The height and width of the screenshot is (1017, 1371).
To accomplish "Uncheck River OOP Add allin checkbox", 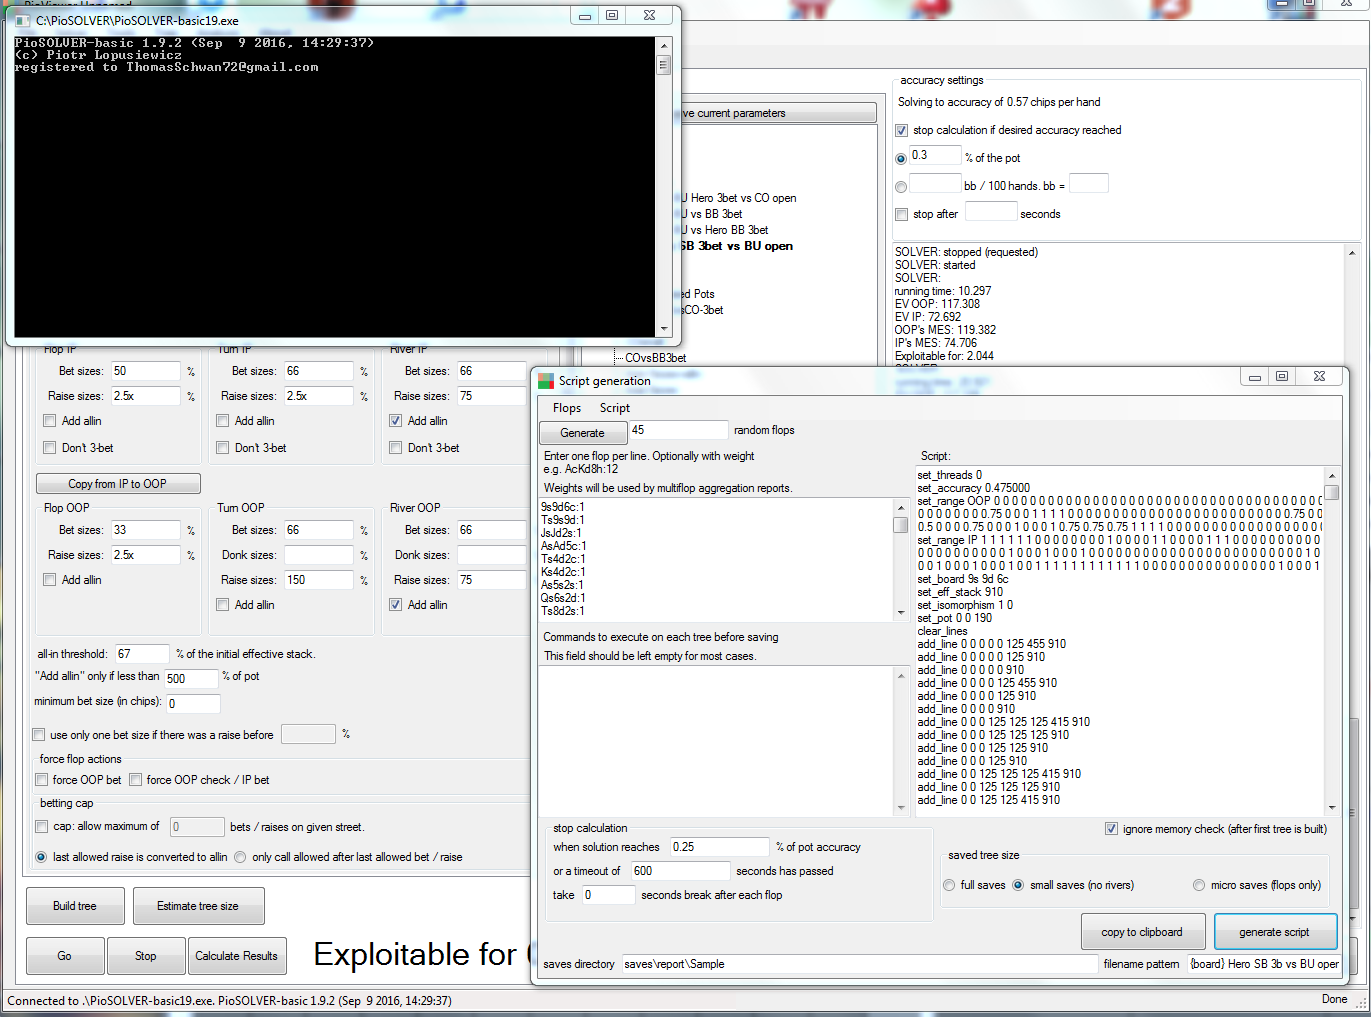I will point(396,605).
